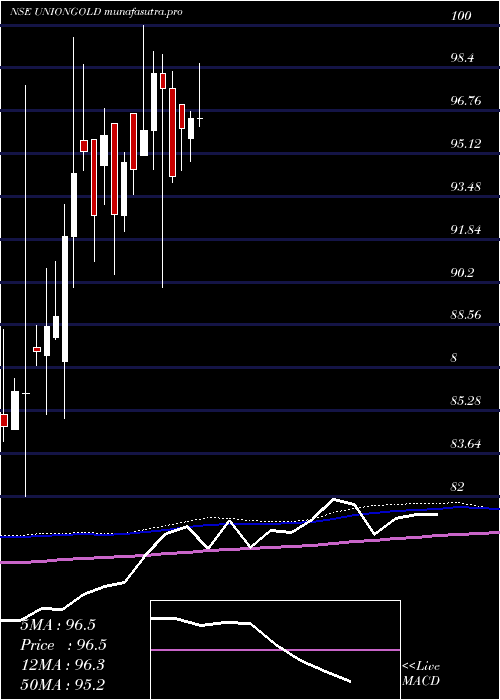
Task: Select the 83.64 price axis label
Action: pos(466,444)
